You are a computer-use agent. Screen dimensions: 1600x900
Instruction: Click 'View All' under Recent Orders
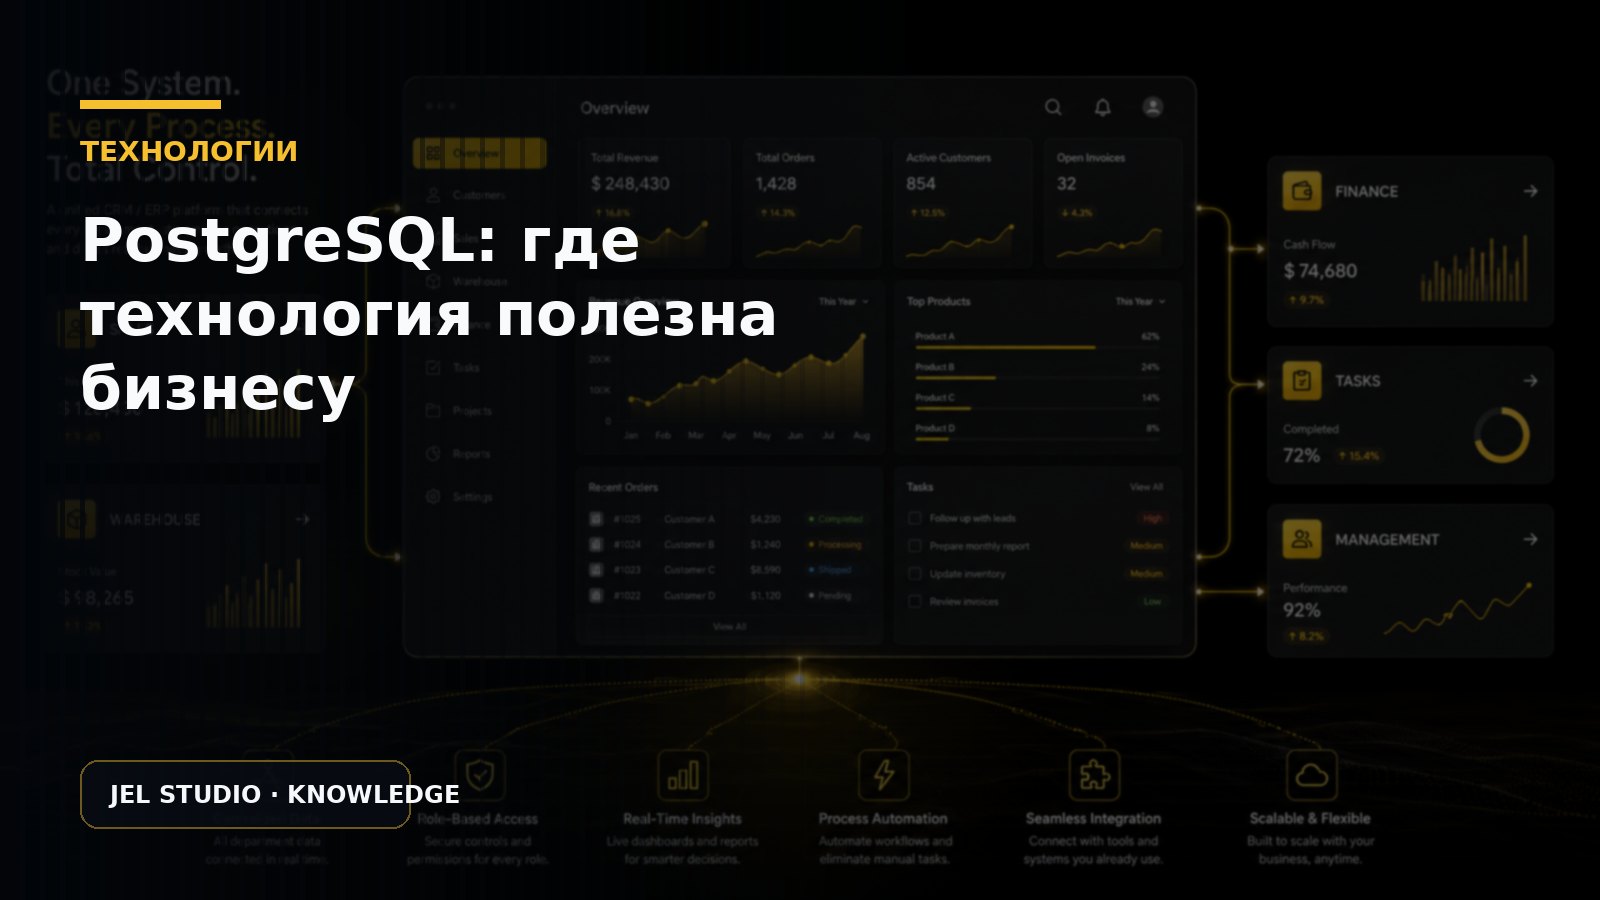pyautogui.click(x=729, y=626)
